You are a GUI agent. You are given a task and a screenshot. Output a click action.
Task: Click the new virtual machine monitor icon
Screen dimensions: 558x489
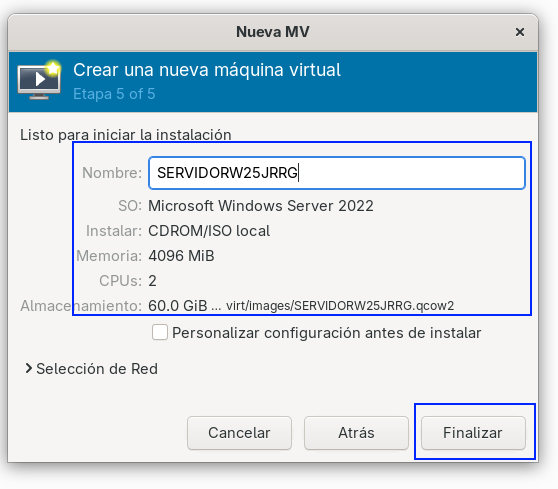point(39,80)
